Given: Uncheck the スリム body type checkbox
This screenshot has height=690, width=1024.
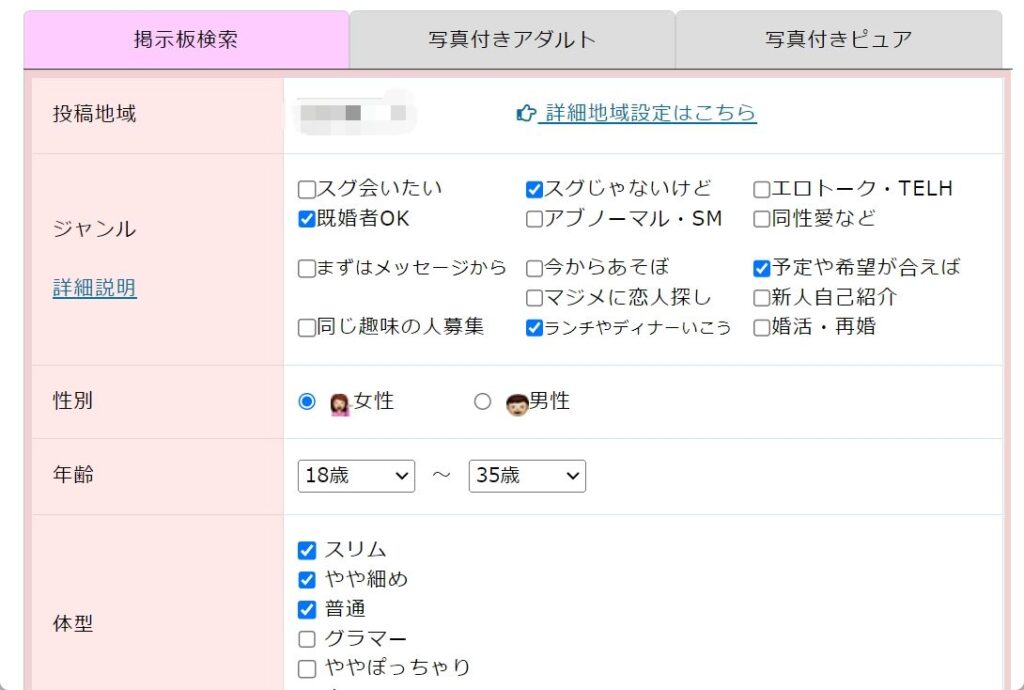Looking at the screenshot, I should 307,550.
